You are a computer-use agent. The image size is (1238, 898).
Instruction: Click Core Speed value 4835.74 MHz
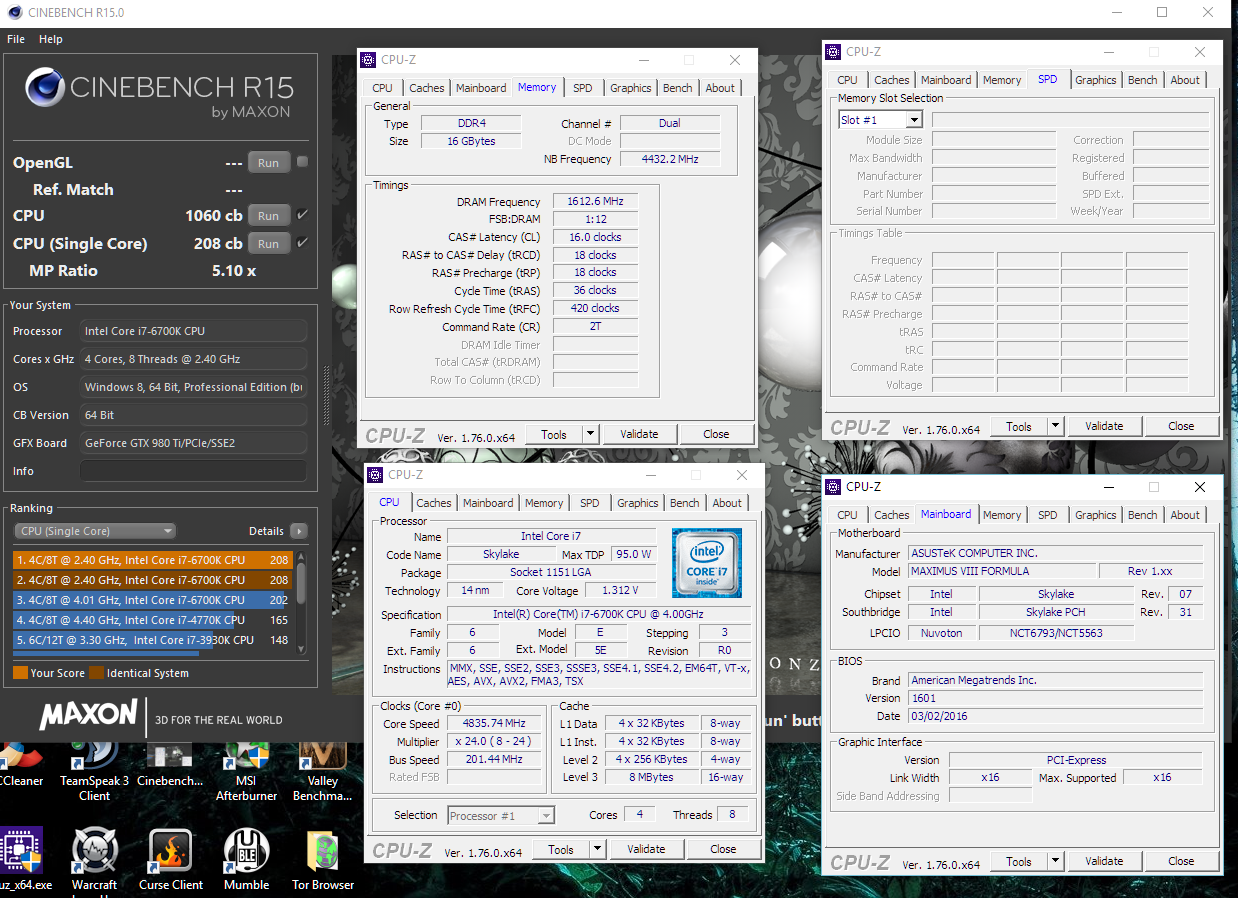[494, 724]
